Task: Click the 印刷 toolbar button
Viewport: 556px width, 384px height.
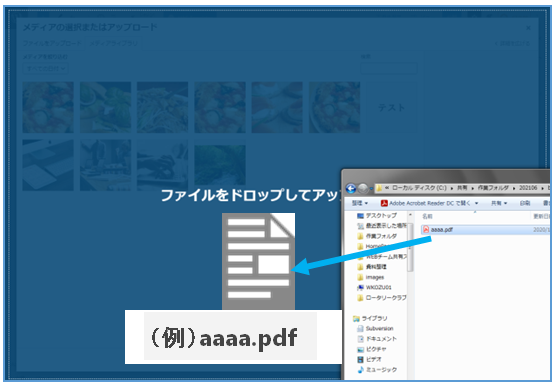Action: pos(525,203)
